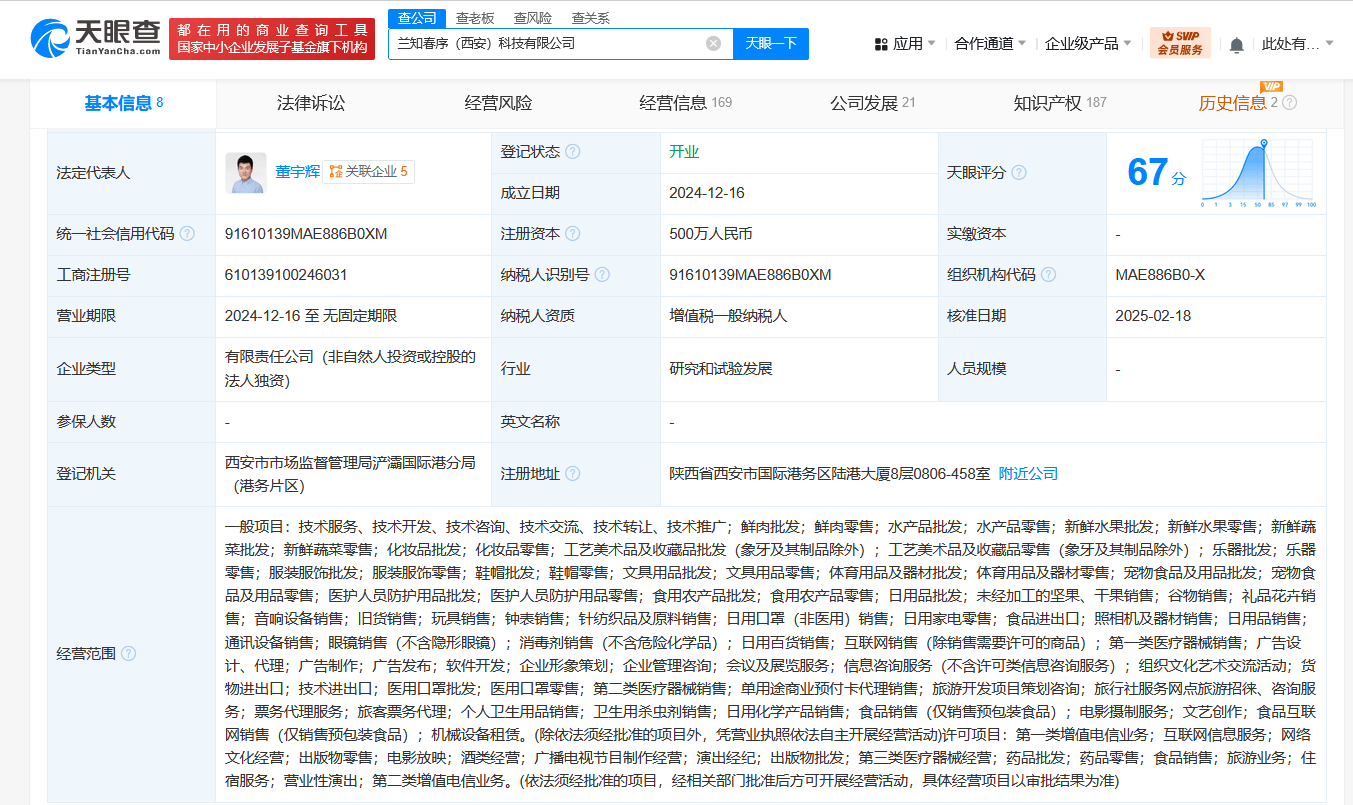Open the notification bell
The height and width of the screenshot is (805, 1353).
point(1237,44)
